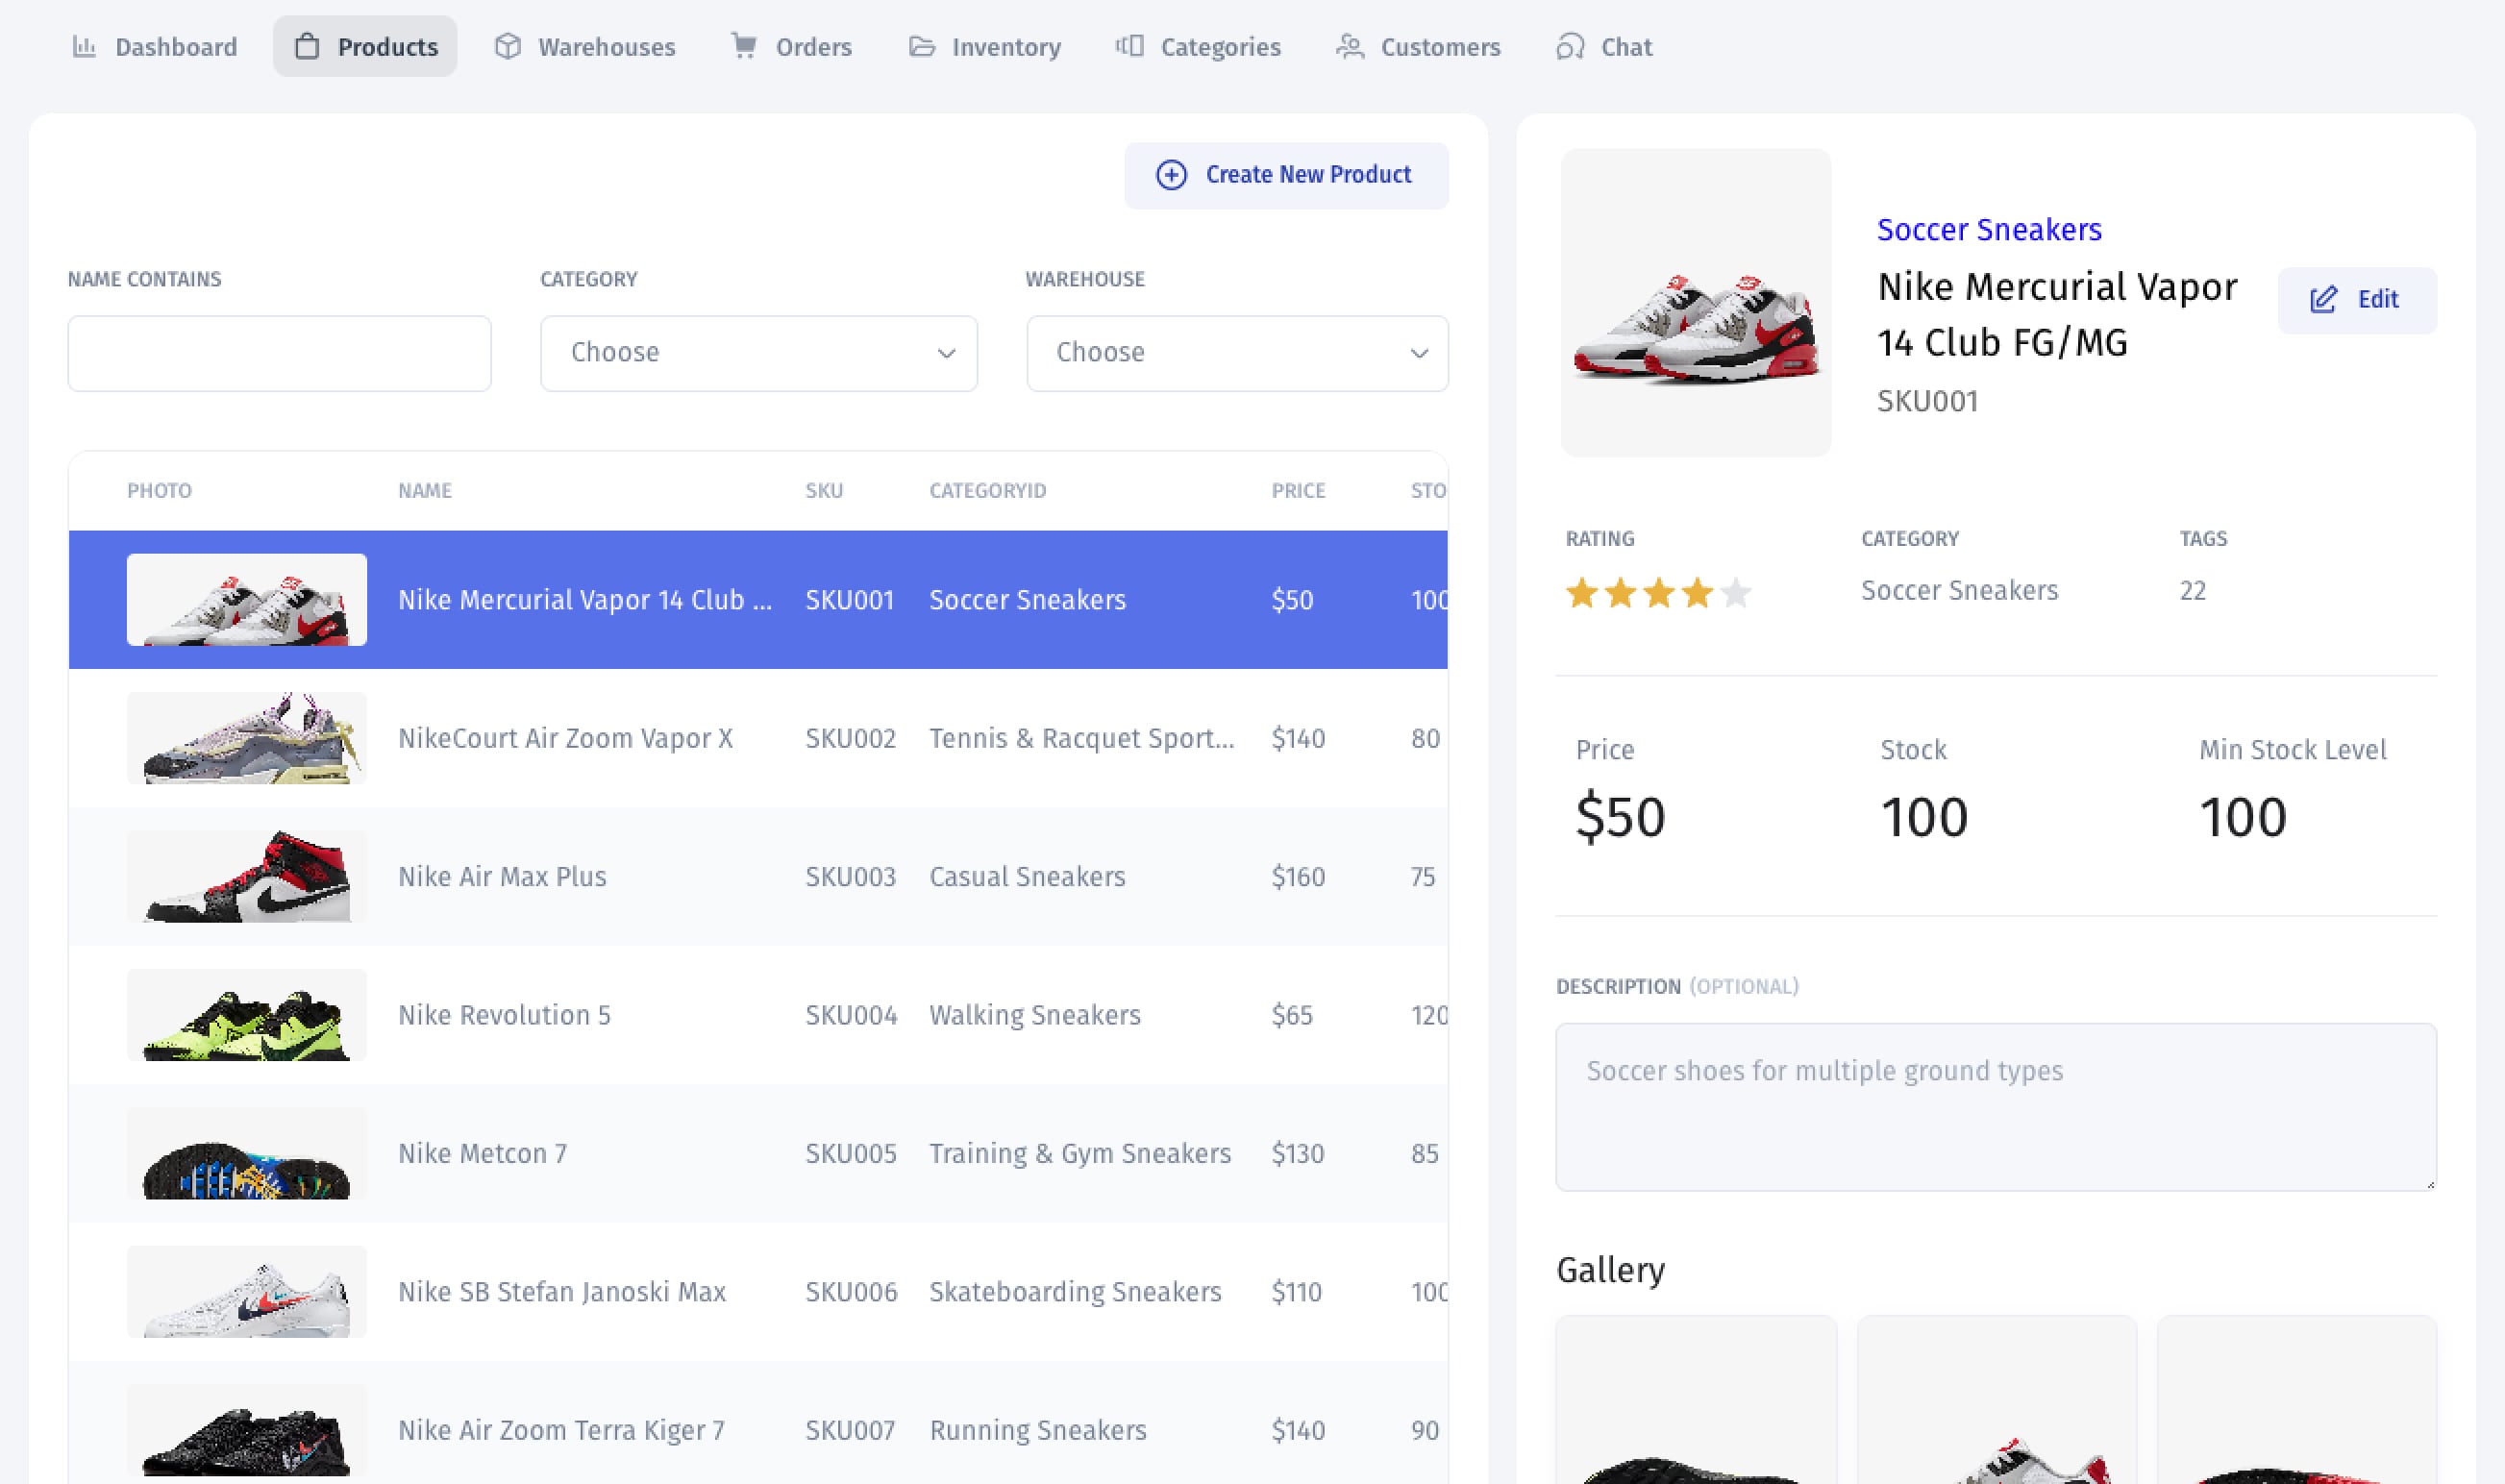Click the Nike Metcon 7 thumbnail
Image resolution: width=2505 pixels, height=1484 pixels.
click(247, 1153)
